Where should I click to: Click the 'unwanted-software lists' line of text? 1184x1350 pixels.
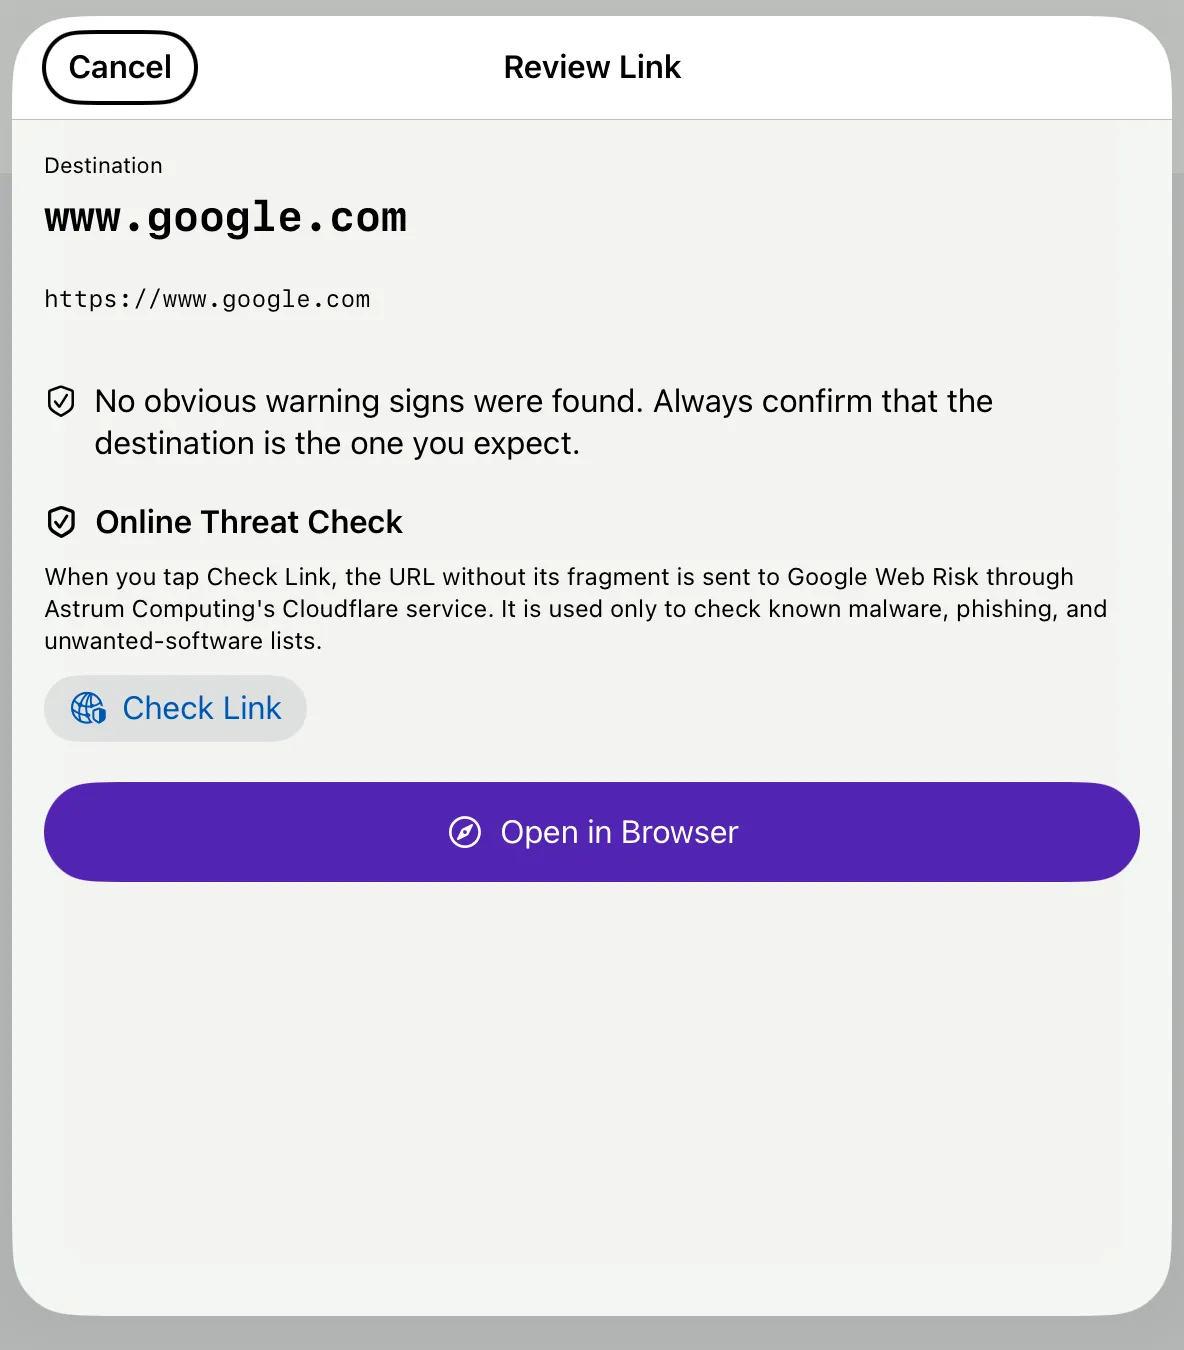[183, 641]
